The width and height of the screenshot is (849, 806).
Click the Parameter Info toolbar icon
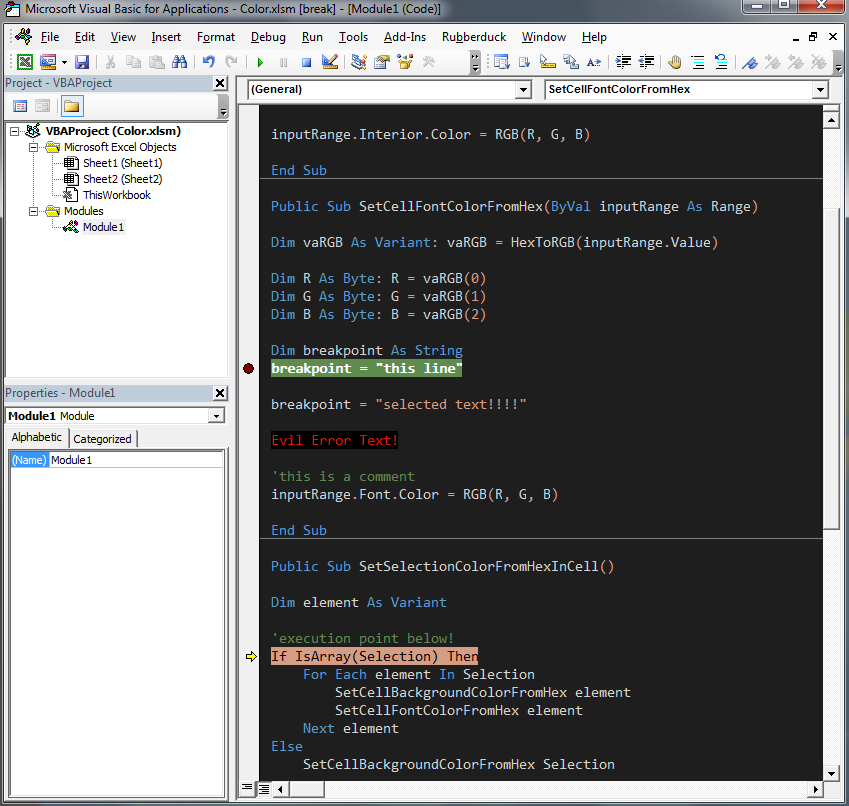click(571, 62)
